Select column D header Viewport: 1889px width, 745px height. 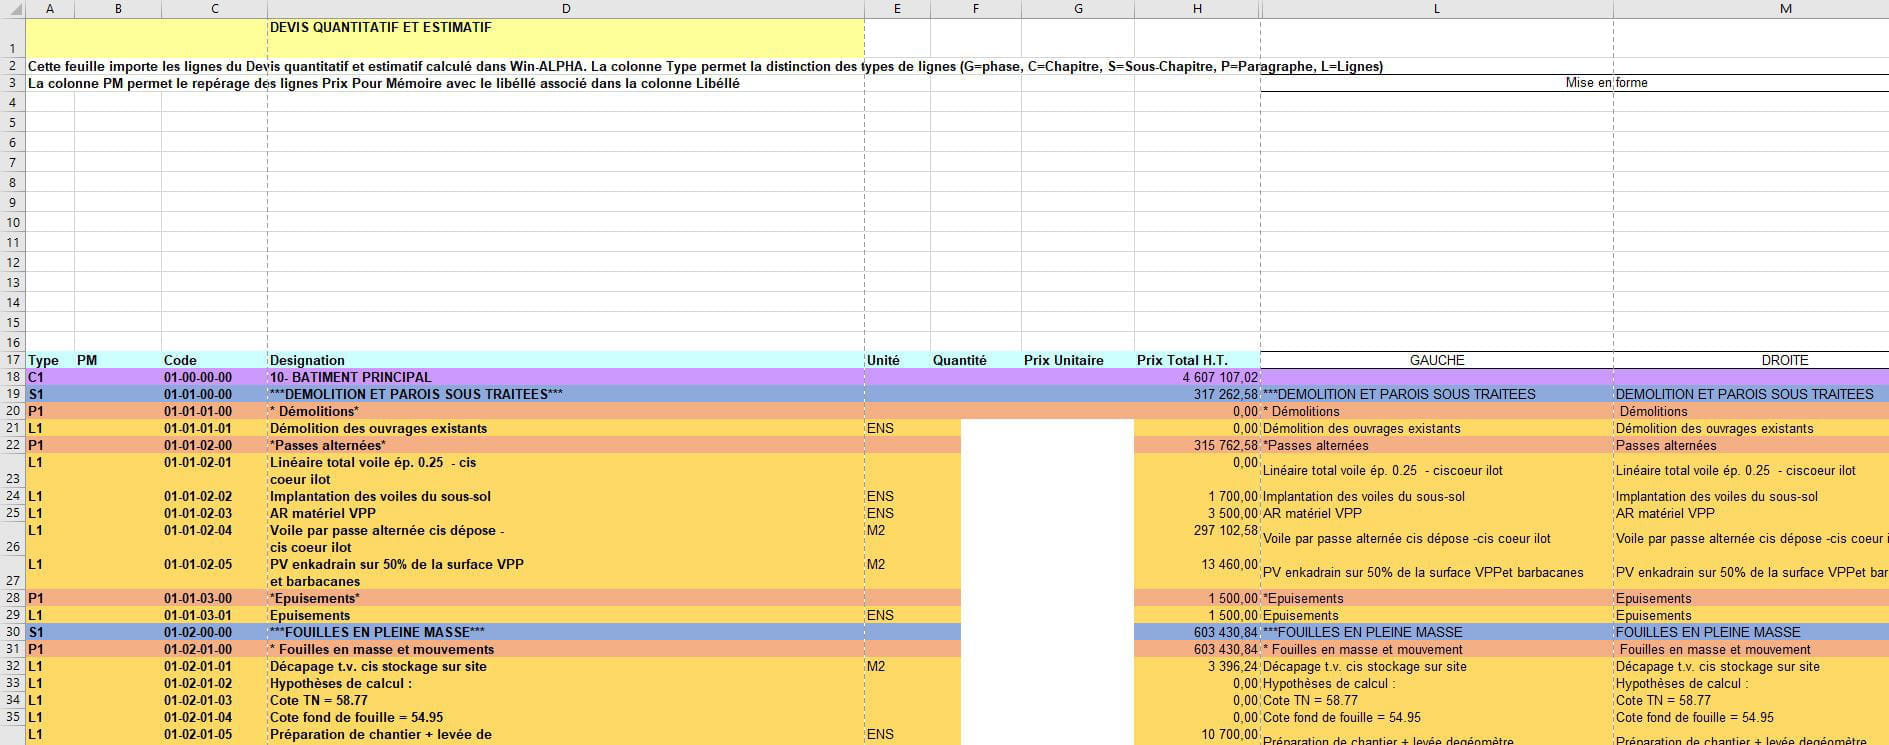[566, 8]
